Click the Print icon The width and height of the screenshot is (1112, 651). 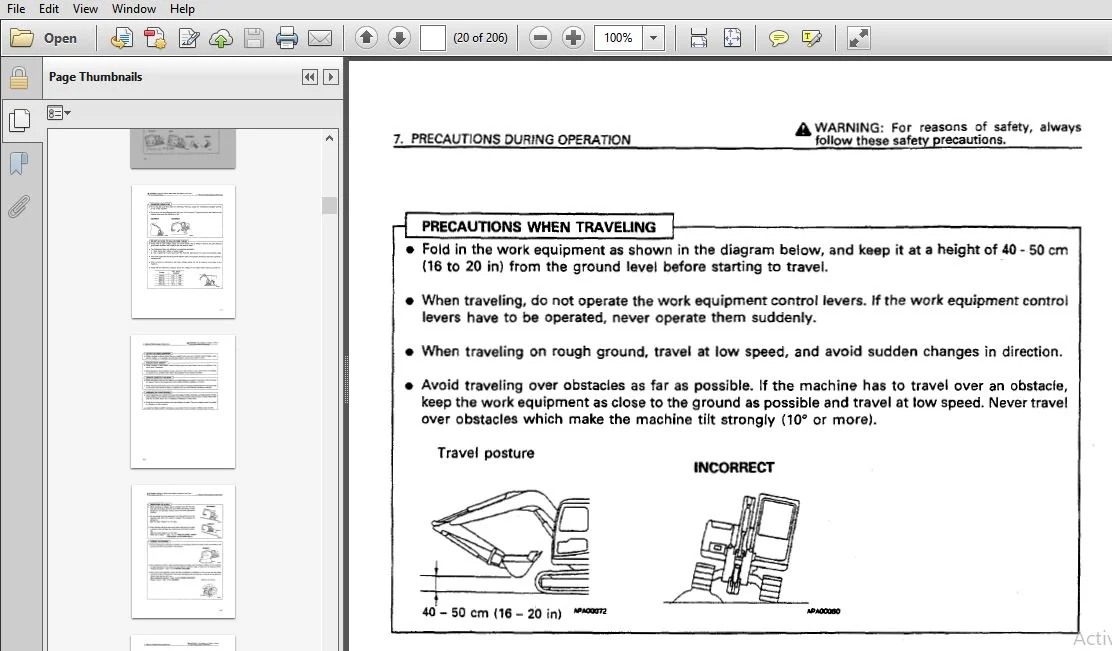click(x=287, y=38)
